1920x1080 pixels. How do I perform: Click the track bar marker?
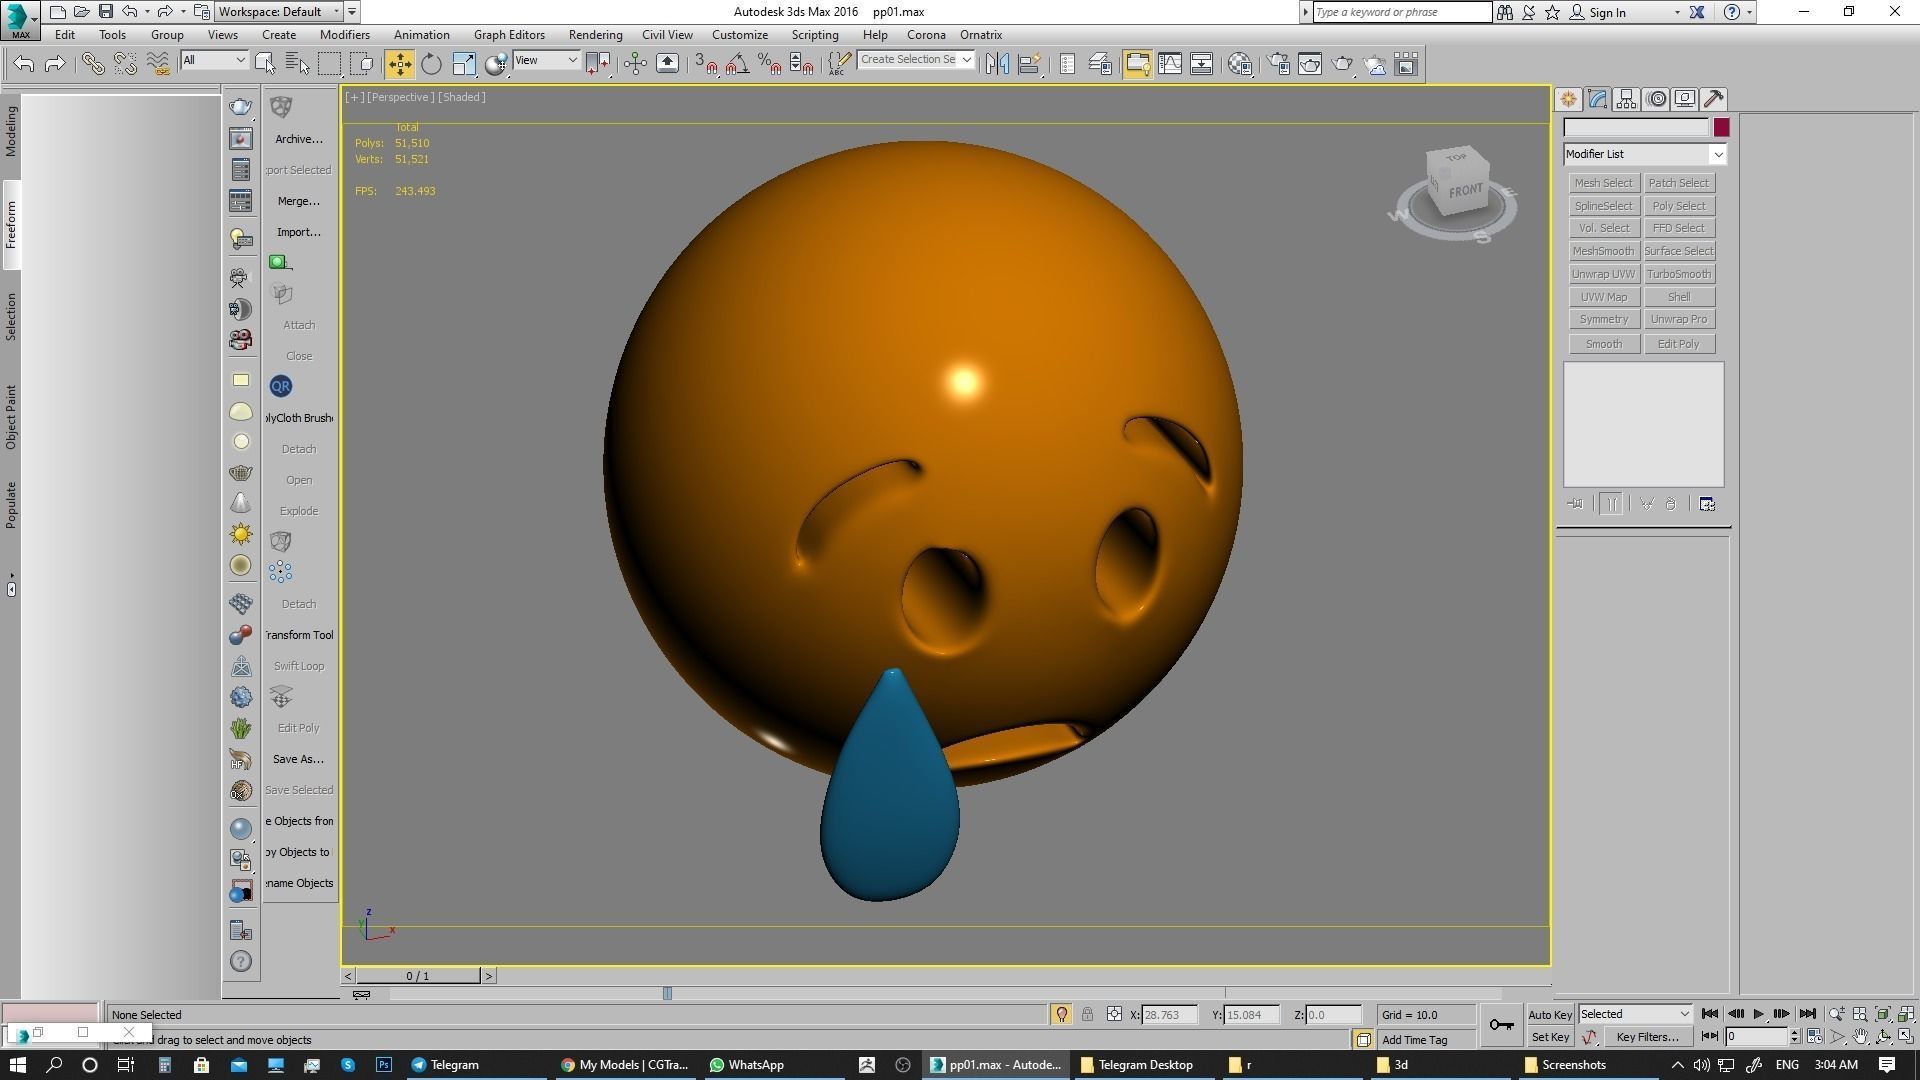pos(667,993)
